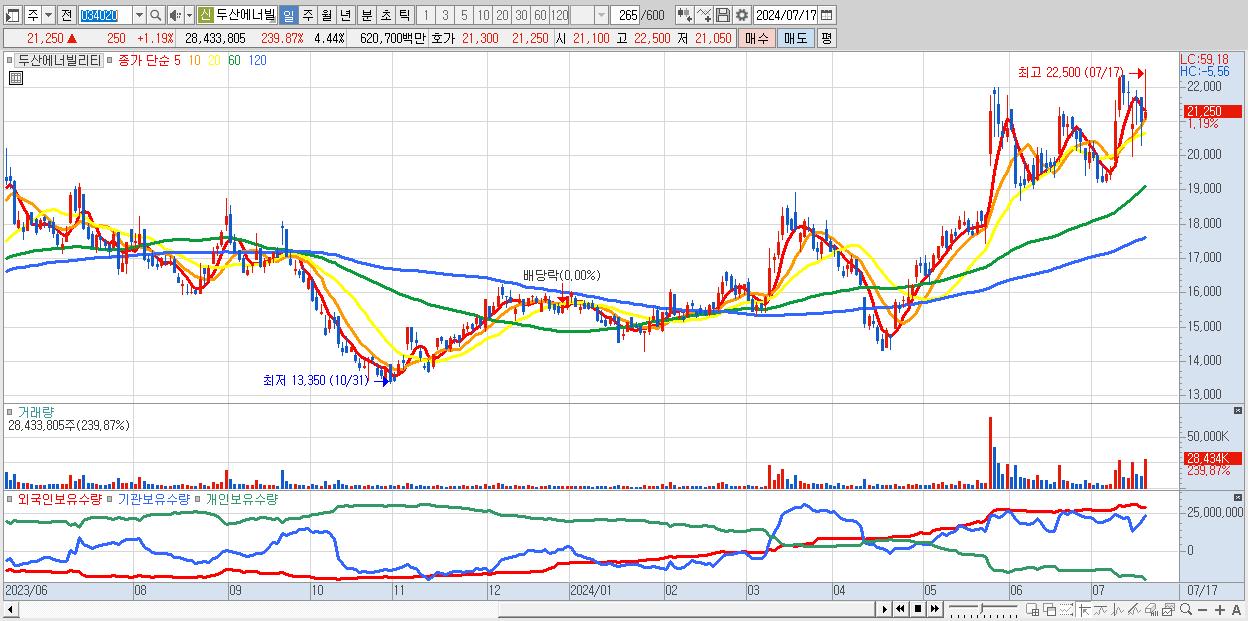The image size is (1248, 621).
Task: Click the zoom level slider handle
Action: pyautogui.click(x=981, y=609)
